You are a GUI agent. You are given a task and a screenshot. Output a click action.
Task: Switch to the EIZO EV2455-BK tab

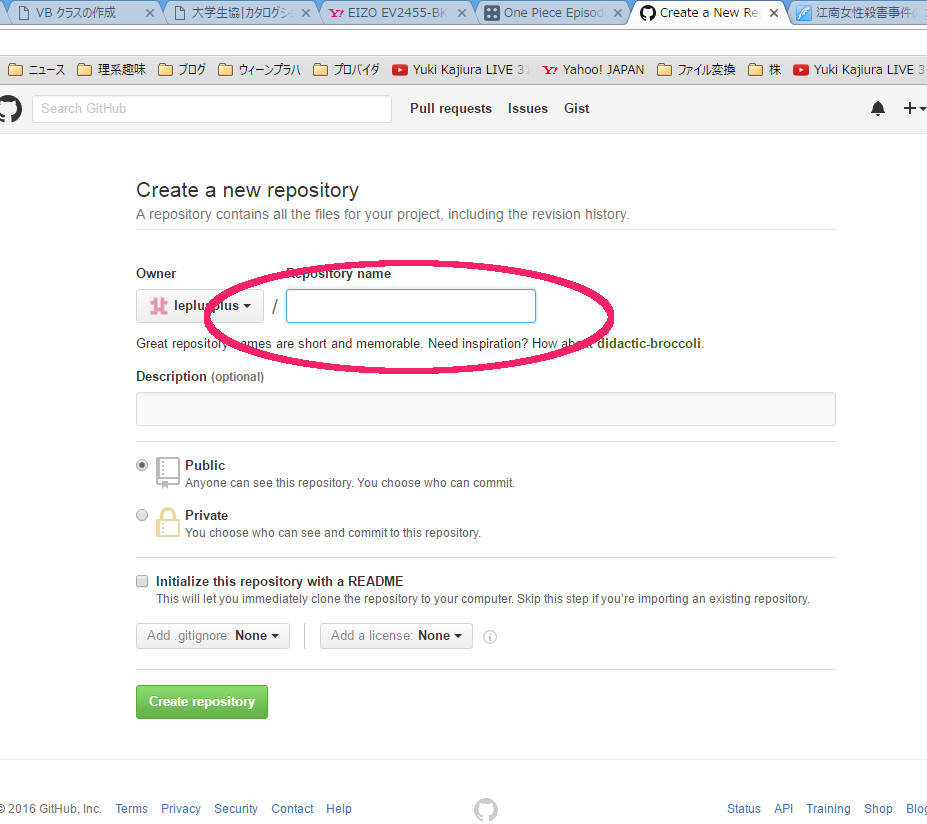tap(397, 13)
